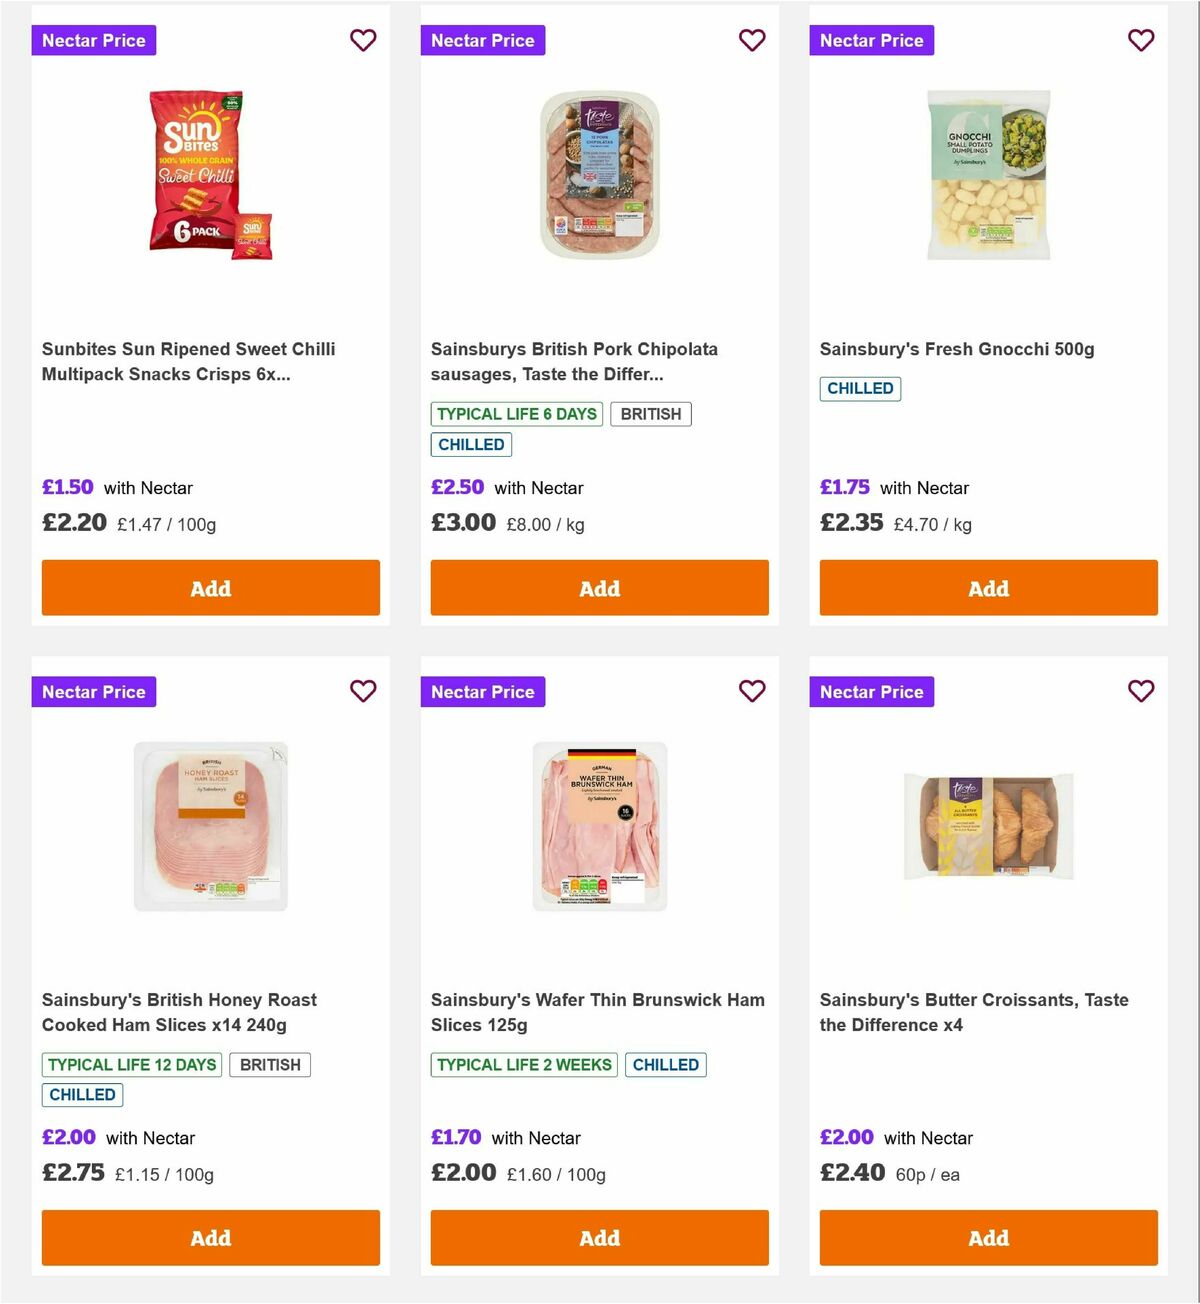The width and height of the screenshot is (1200, 1304).
Task: Click the Nectar Price badge on the crisps card
Action: [x=93, y=40]
